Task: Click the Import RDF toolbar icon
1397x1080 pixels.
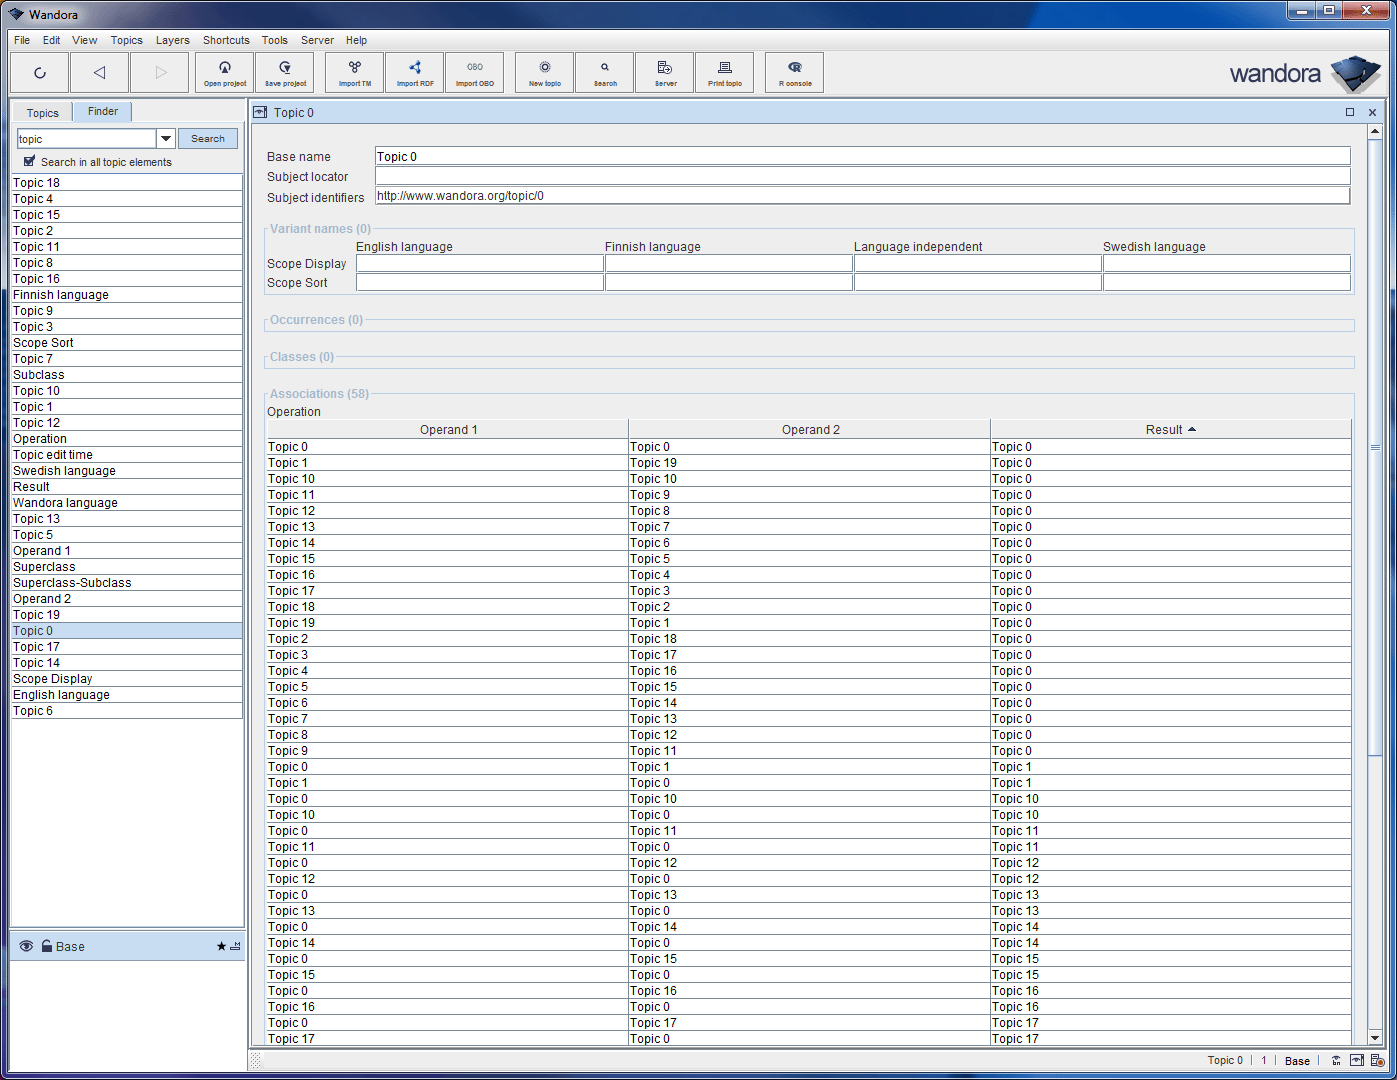Action: [x=414, y=71]
